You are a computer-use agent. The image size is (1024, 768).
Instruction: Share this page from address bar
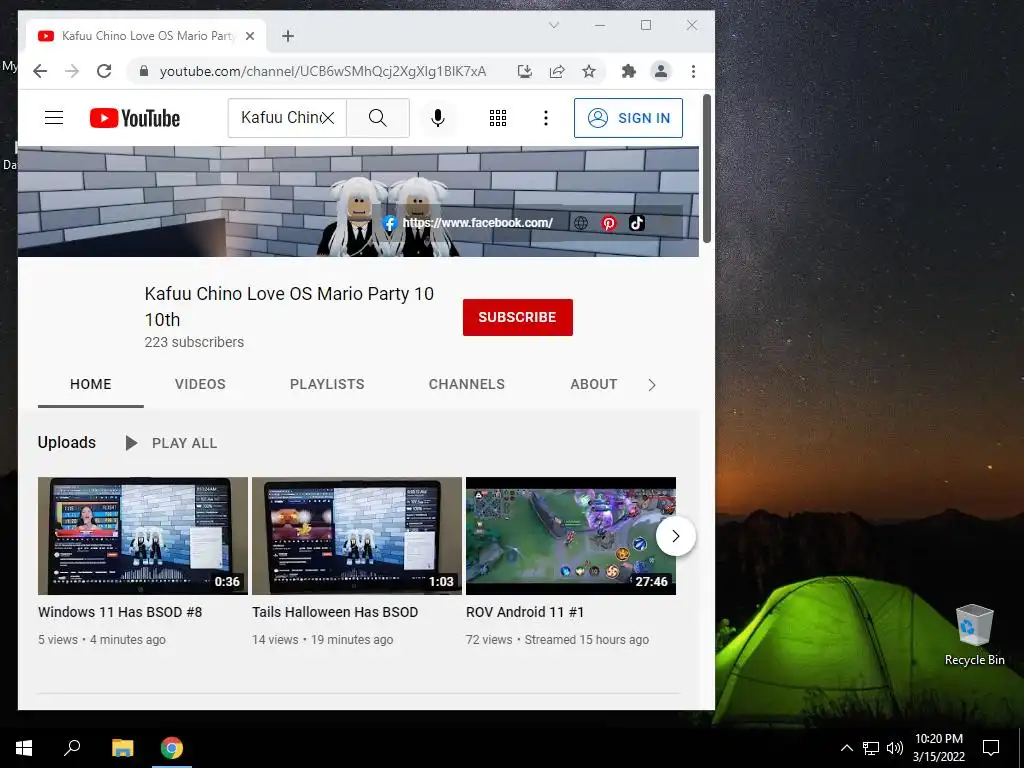[x=557, y=71]
